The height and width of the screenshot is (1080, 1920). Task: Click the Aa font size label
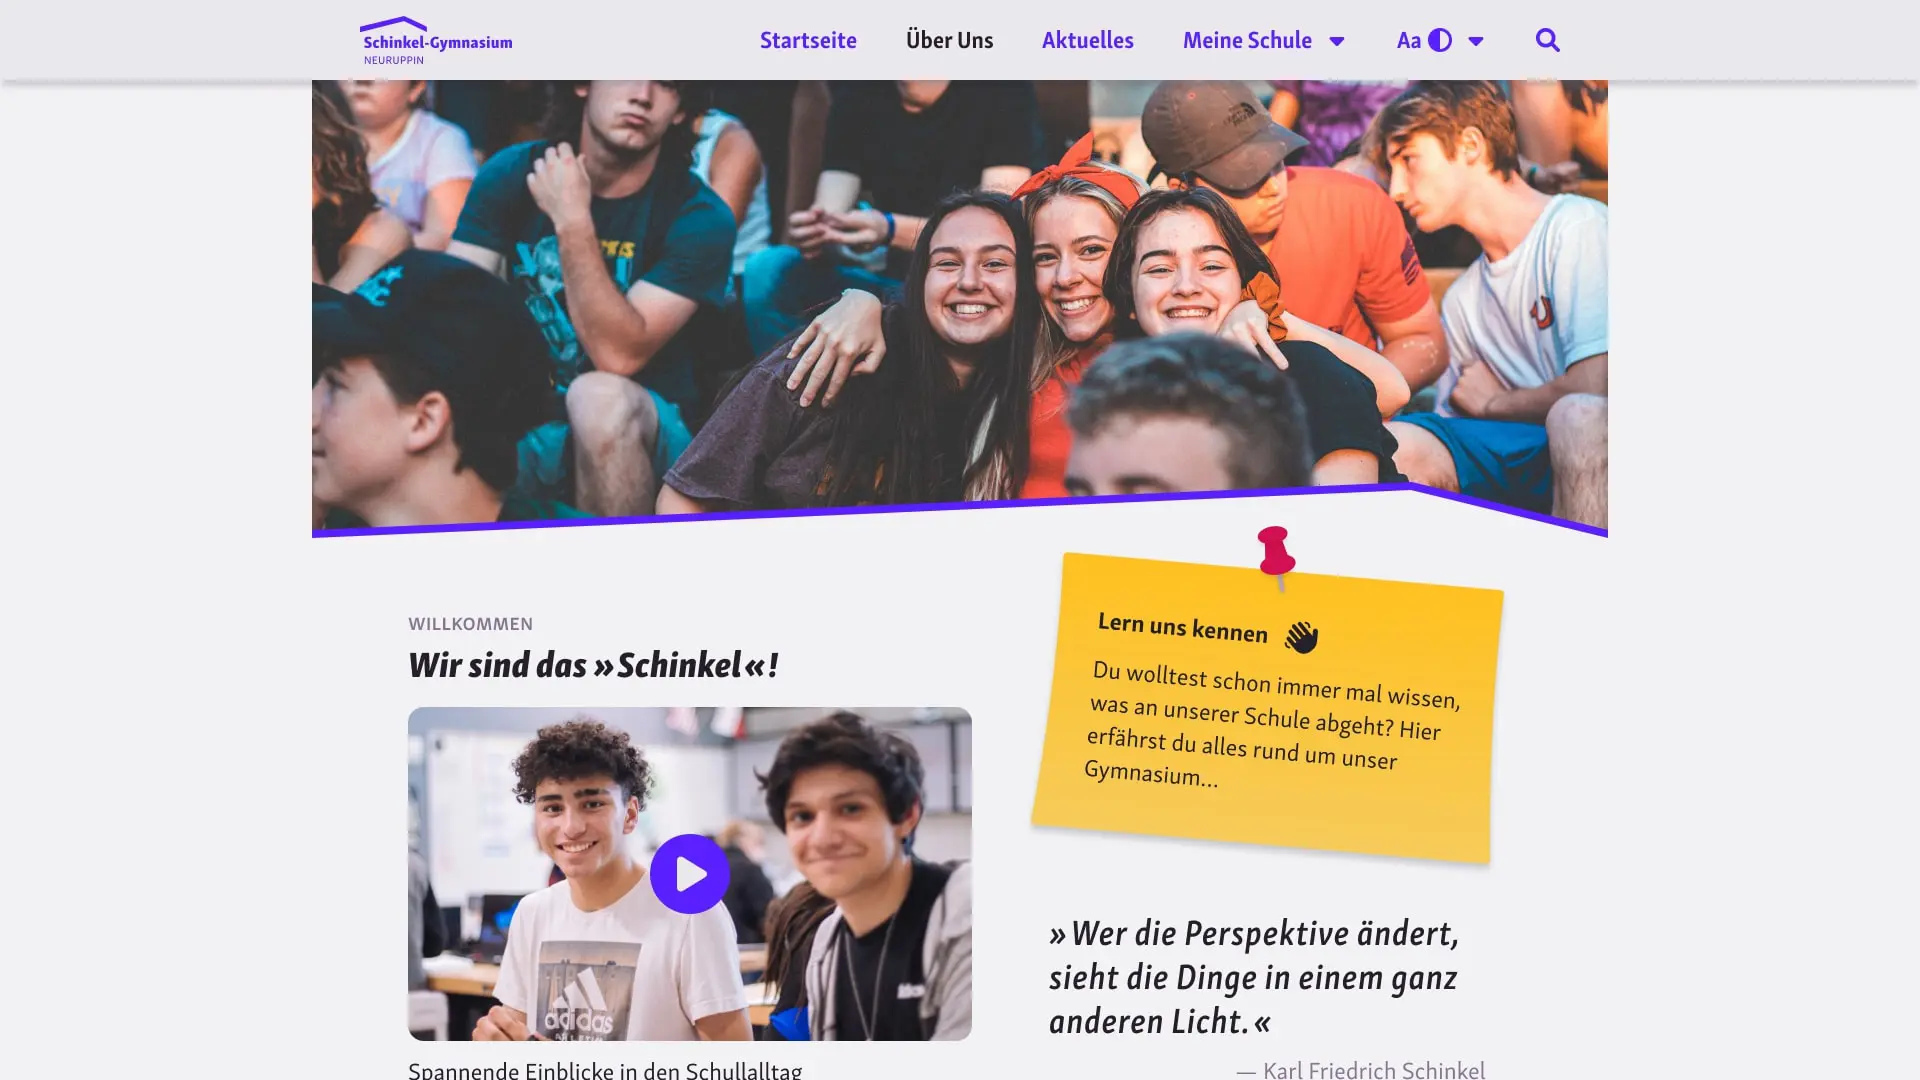point(1408,40)
